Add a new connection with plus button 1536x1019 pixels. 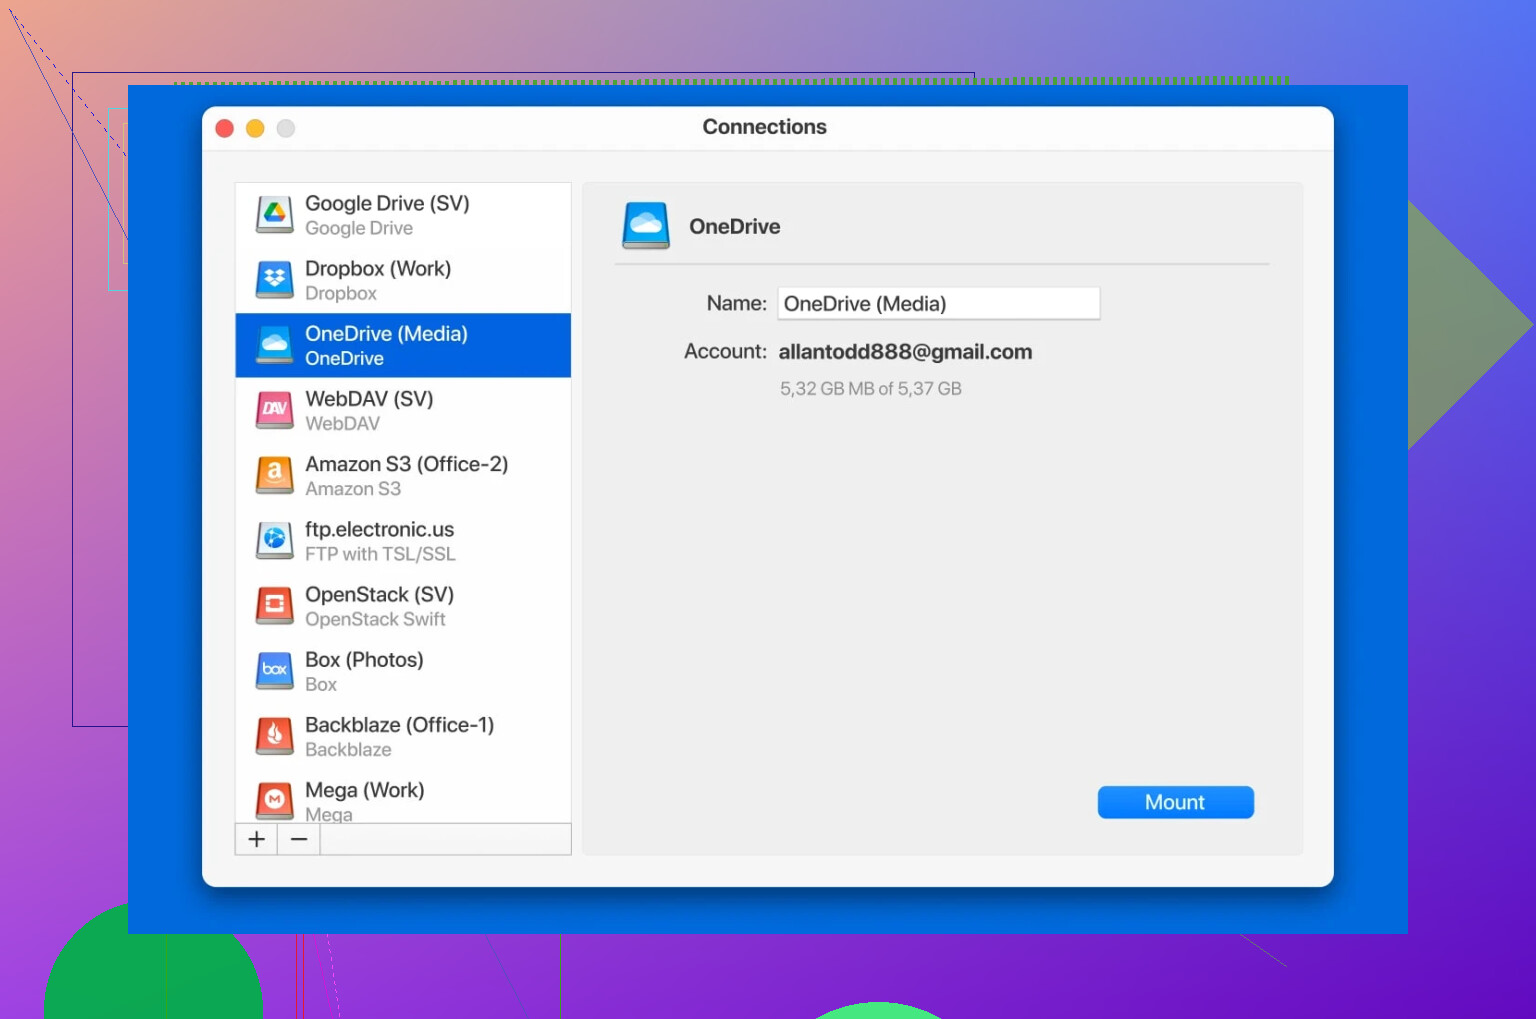(x=256, y=839)
